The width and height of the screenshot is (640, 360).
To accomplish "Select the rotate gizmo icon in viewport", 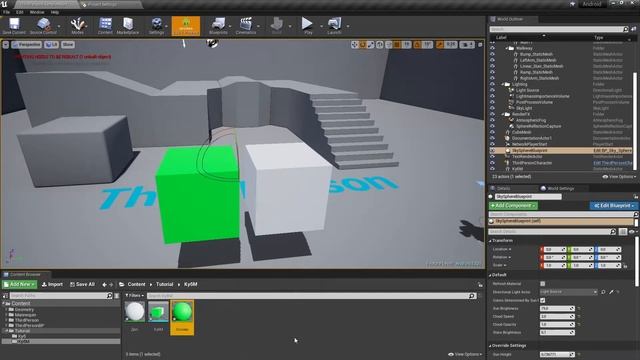I will 362,44.
